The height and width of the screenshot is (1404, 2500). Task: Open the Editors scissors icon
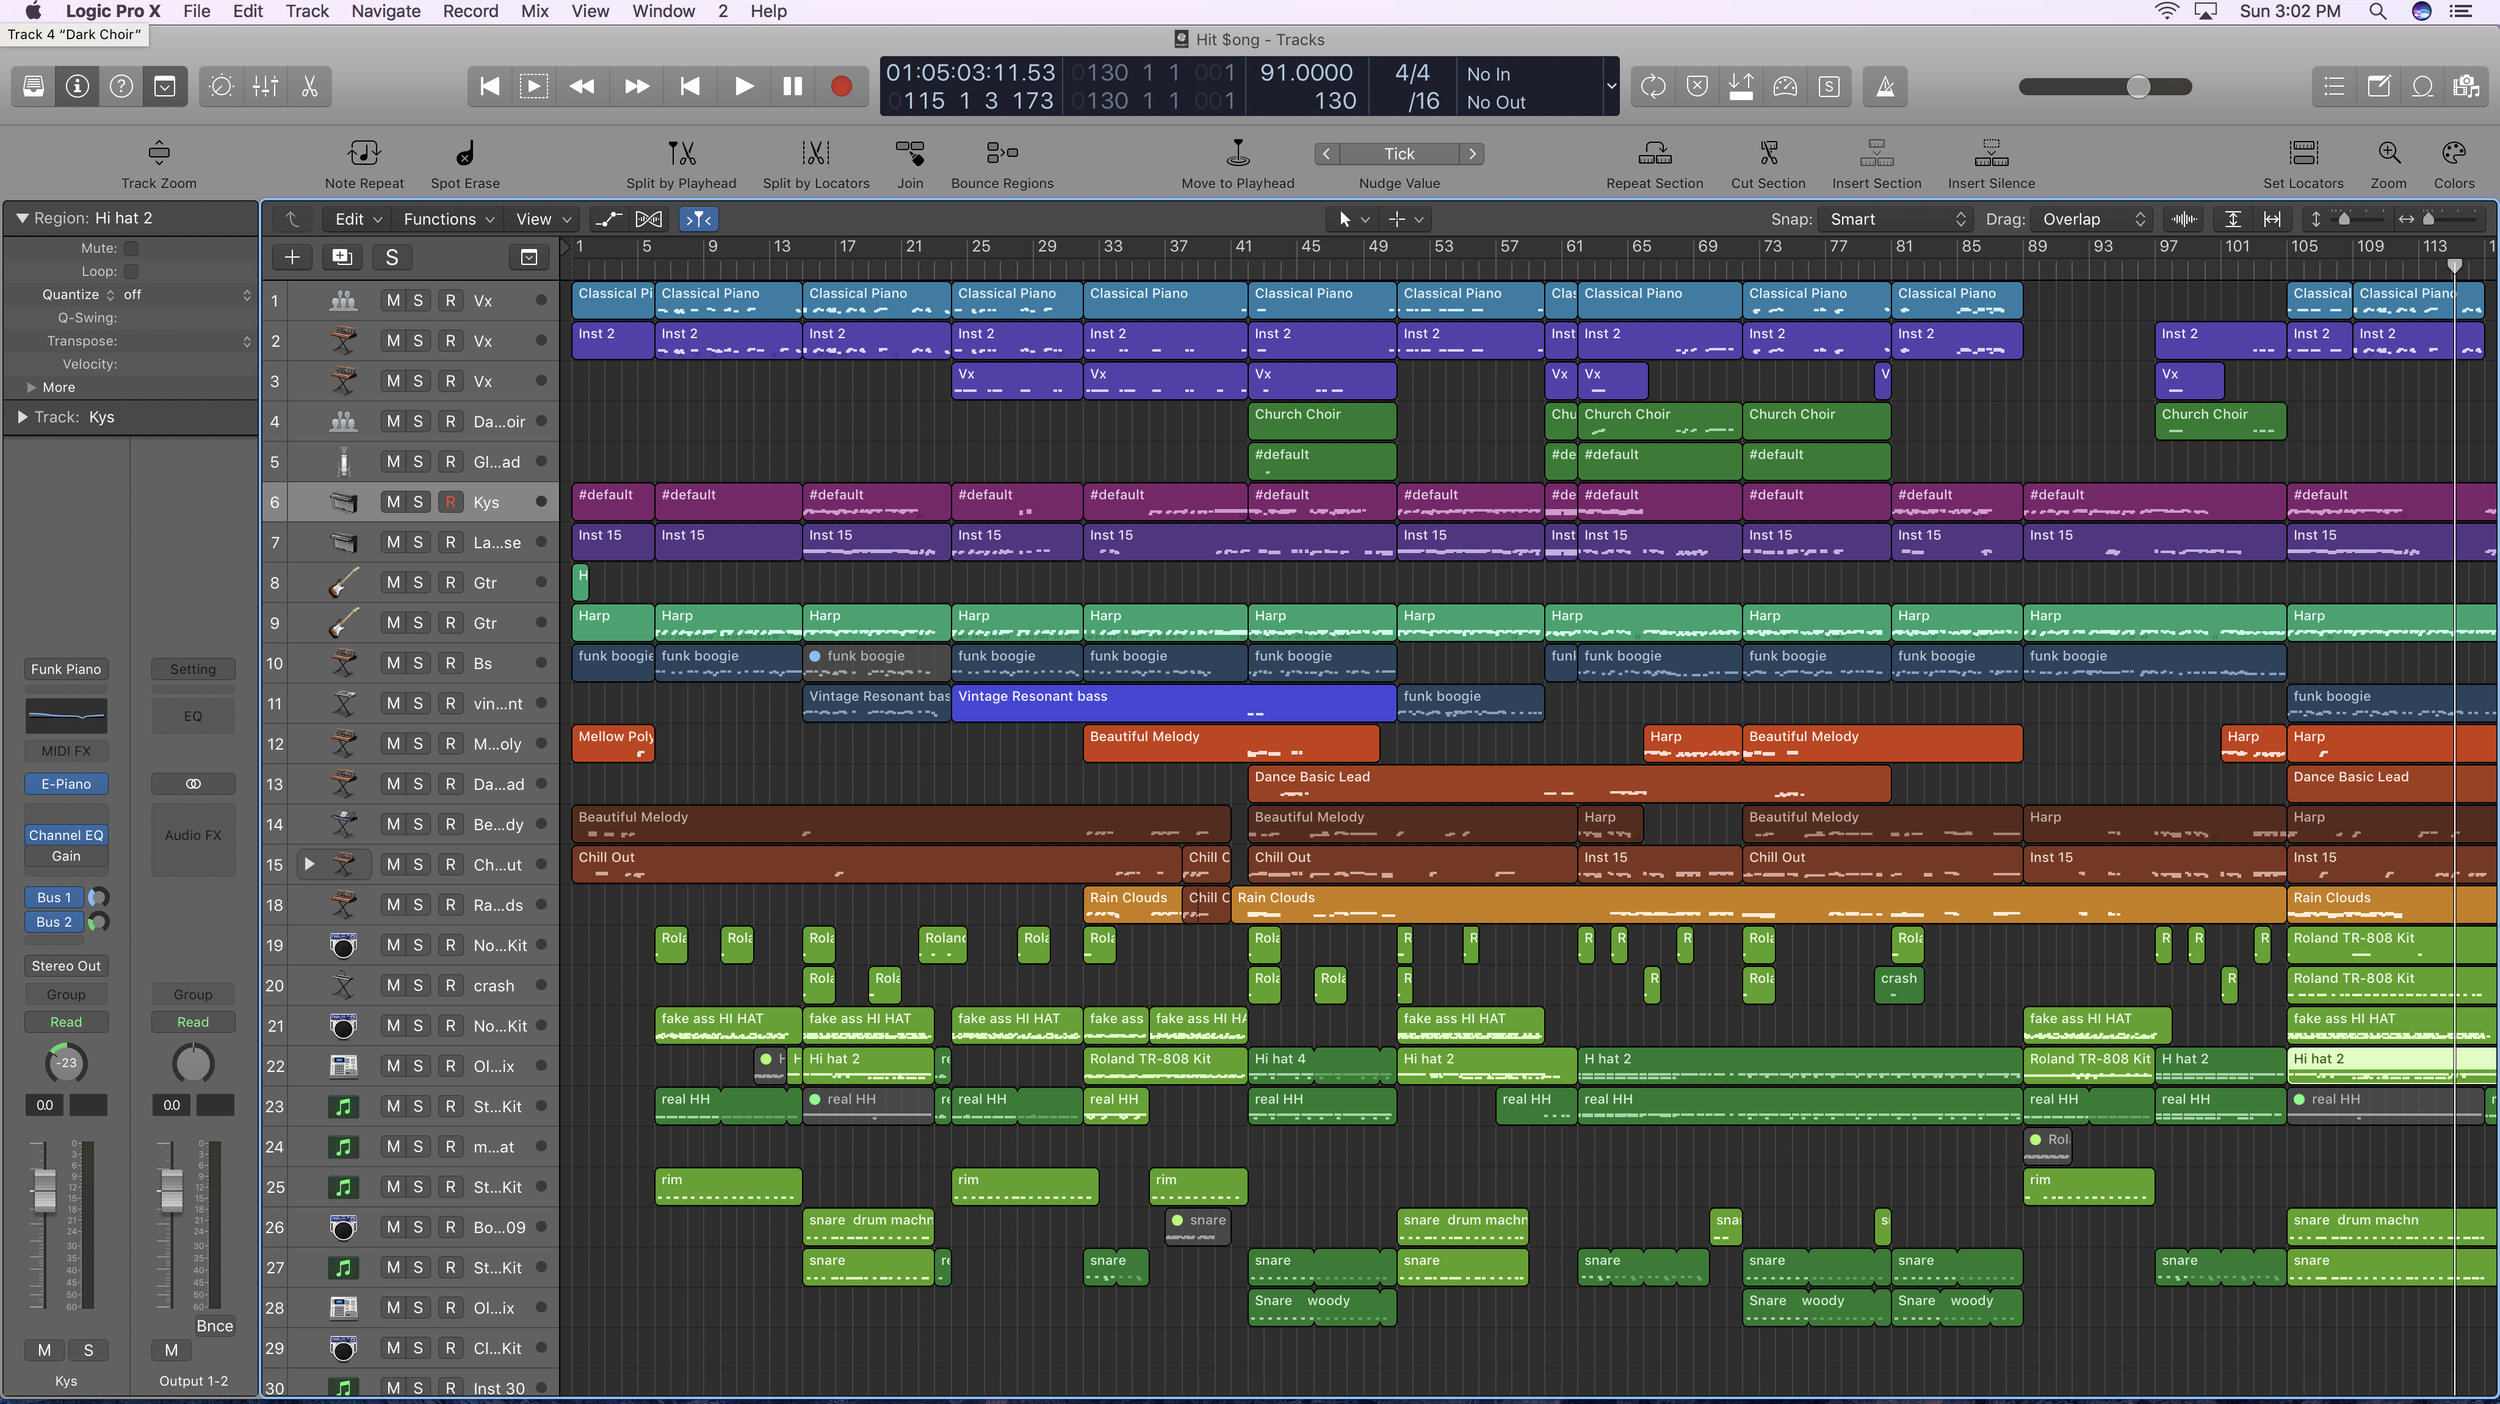pyautogui.click(x=309, y=87)
